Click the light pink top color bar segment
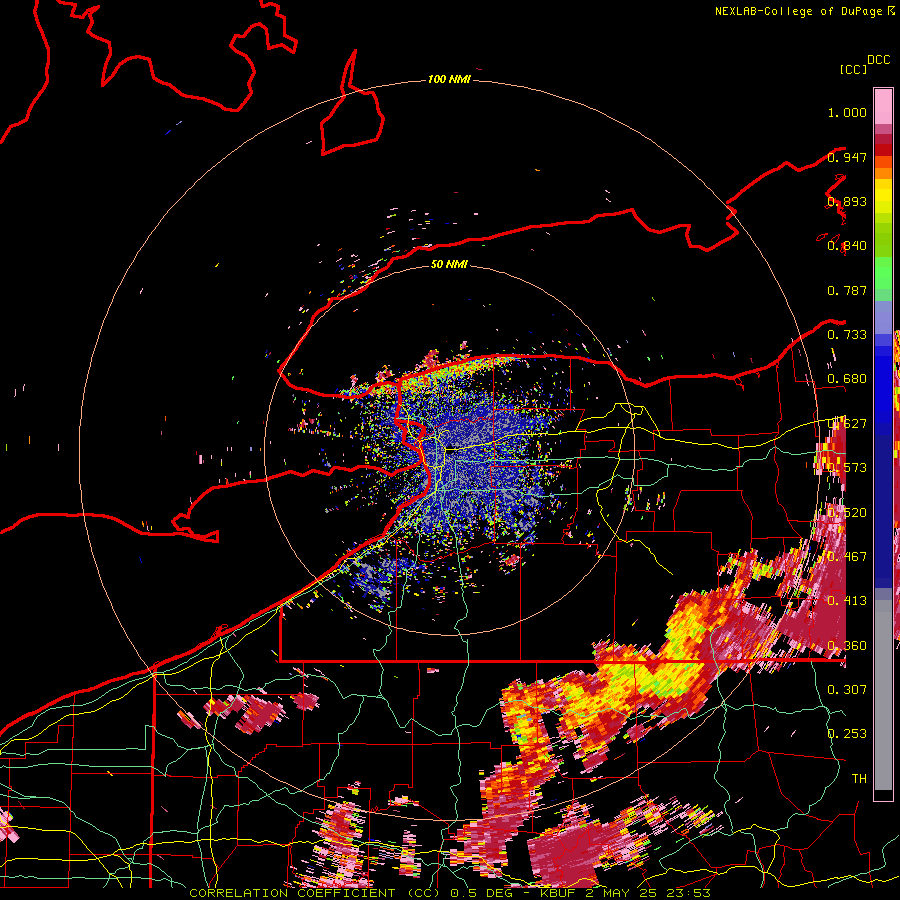Screen dimensions: 900x900 point(883,106)
